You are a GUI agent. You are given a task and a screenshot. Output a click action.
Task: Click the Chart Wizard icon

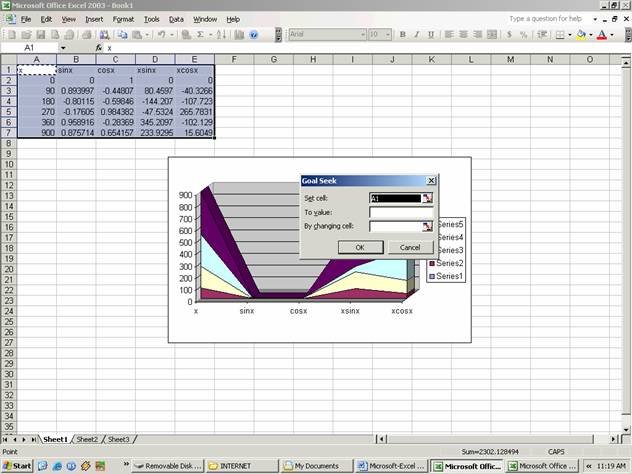pyautogui.click(x=239, y=35)
